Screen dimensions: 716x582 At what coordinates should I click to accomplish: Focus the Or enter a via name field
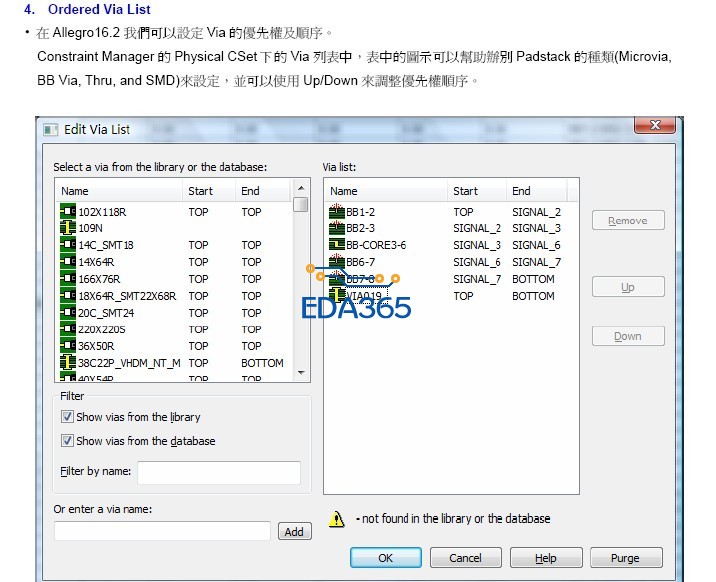pos(162,531)
